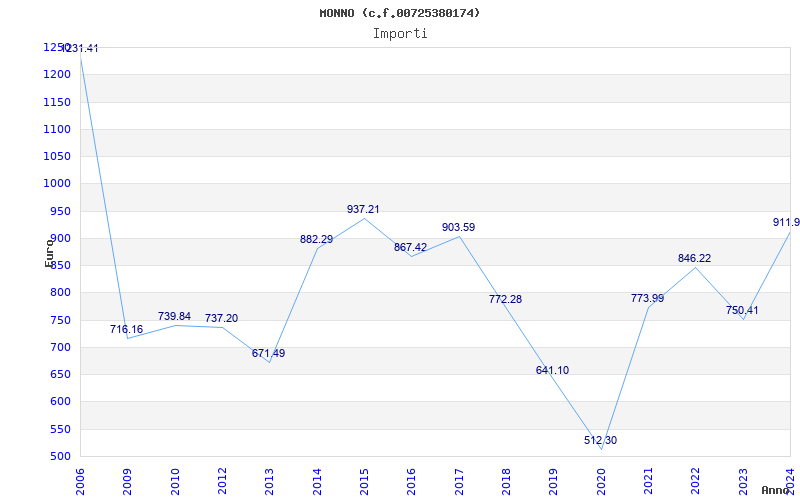Image resolution: width=800 pixels, height=500 pixels.
Task: Click the data label 903.59
Action: [x=459, y=227]
